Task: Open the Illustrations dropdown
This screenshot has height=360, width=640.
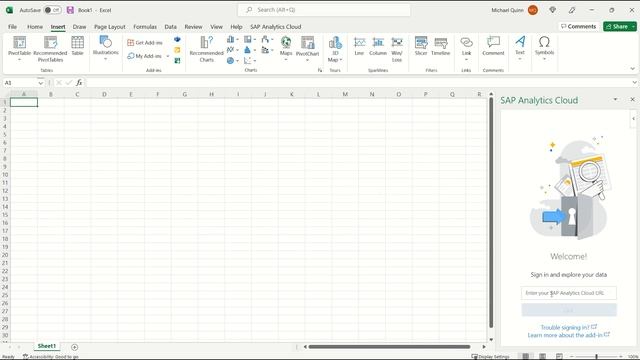Action: 105,48
